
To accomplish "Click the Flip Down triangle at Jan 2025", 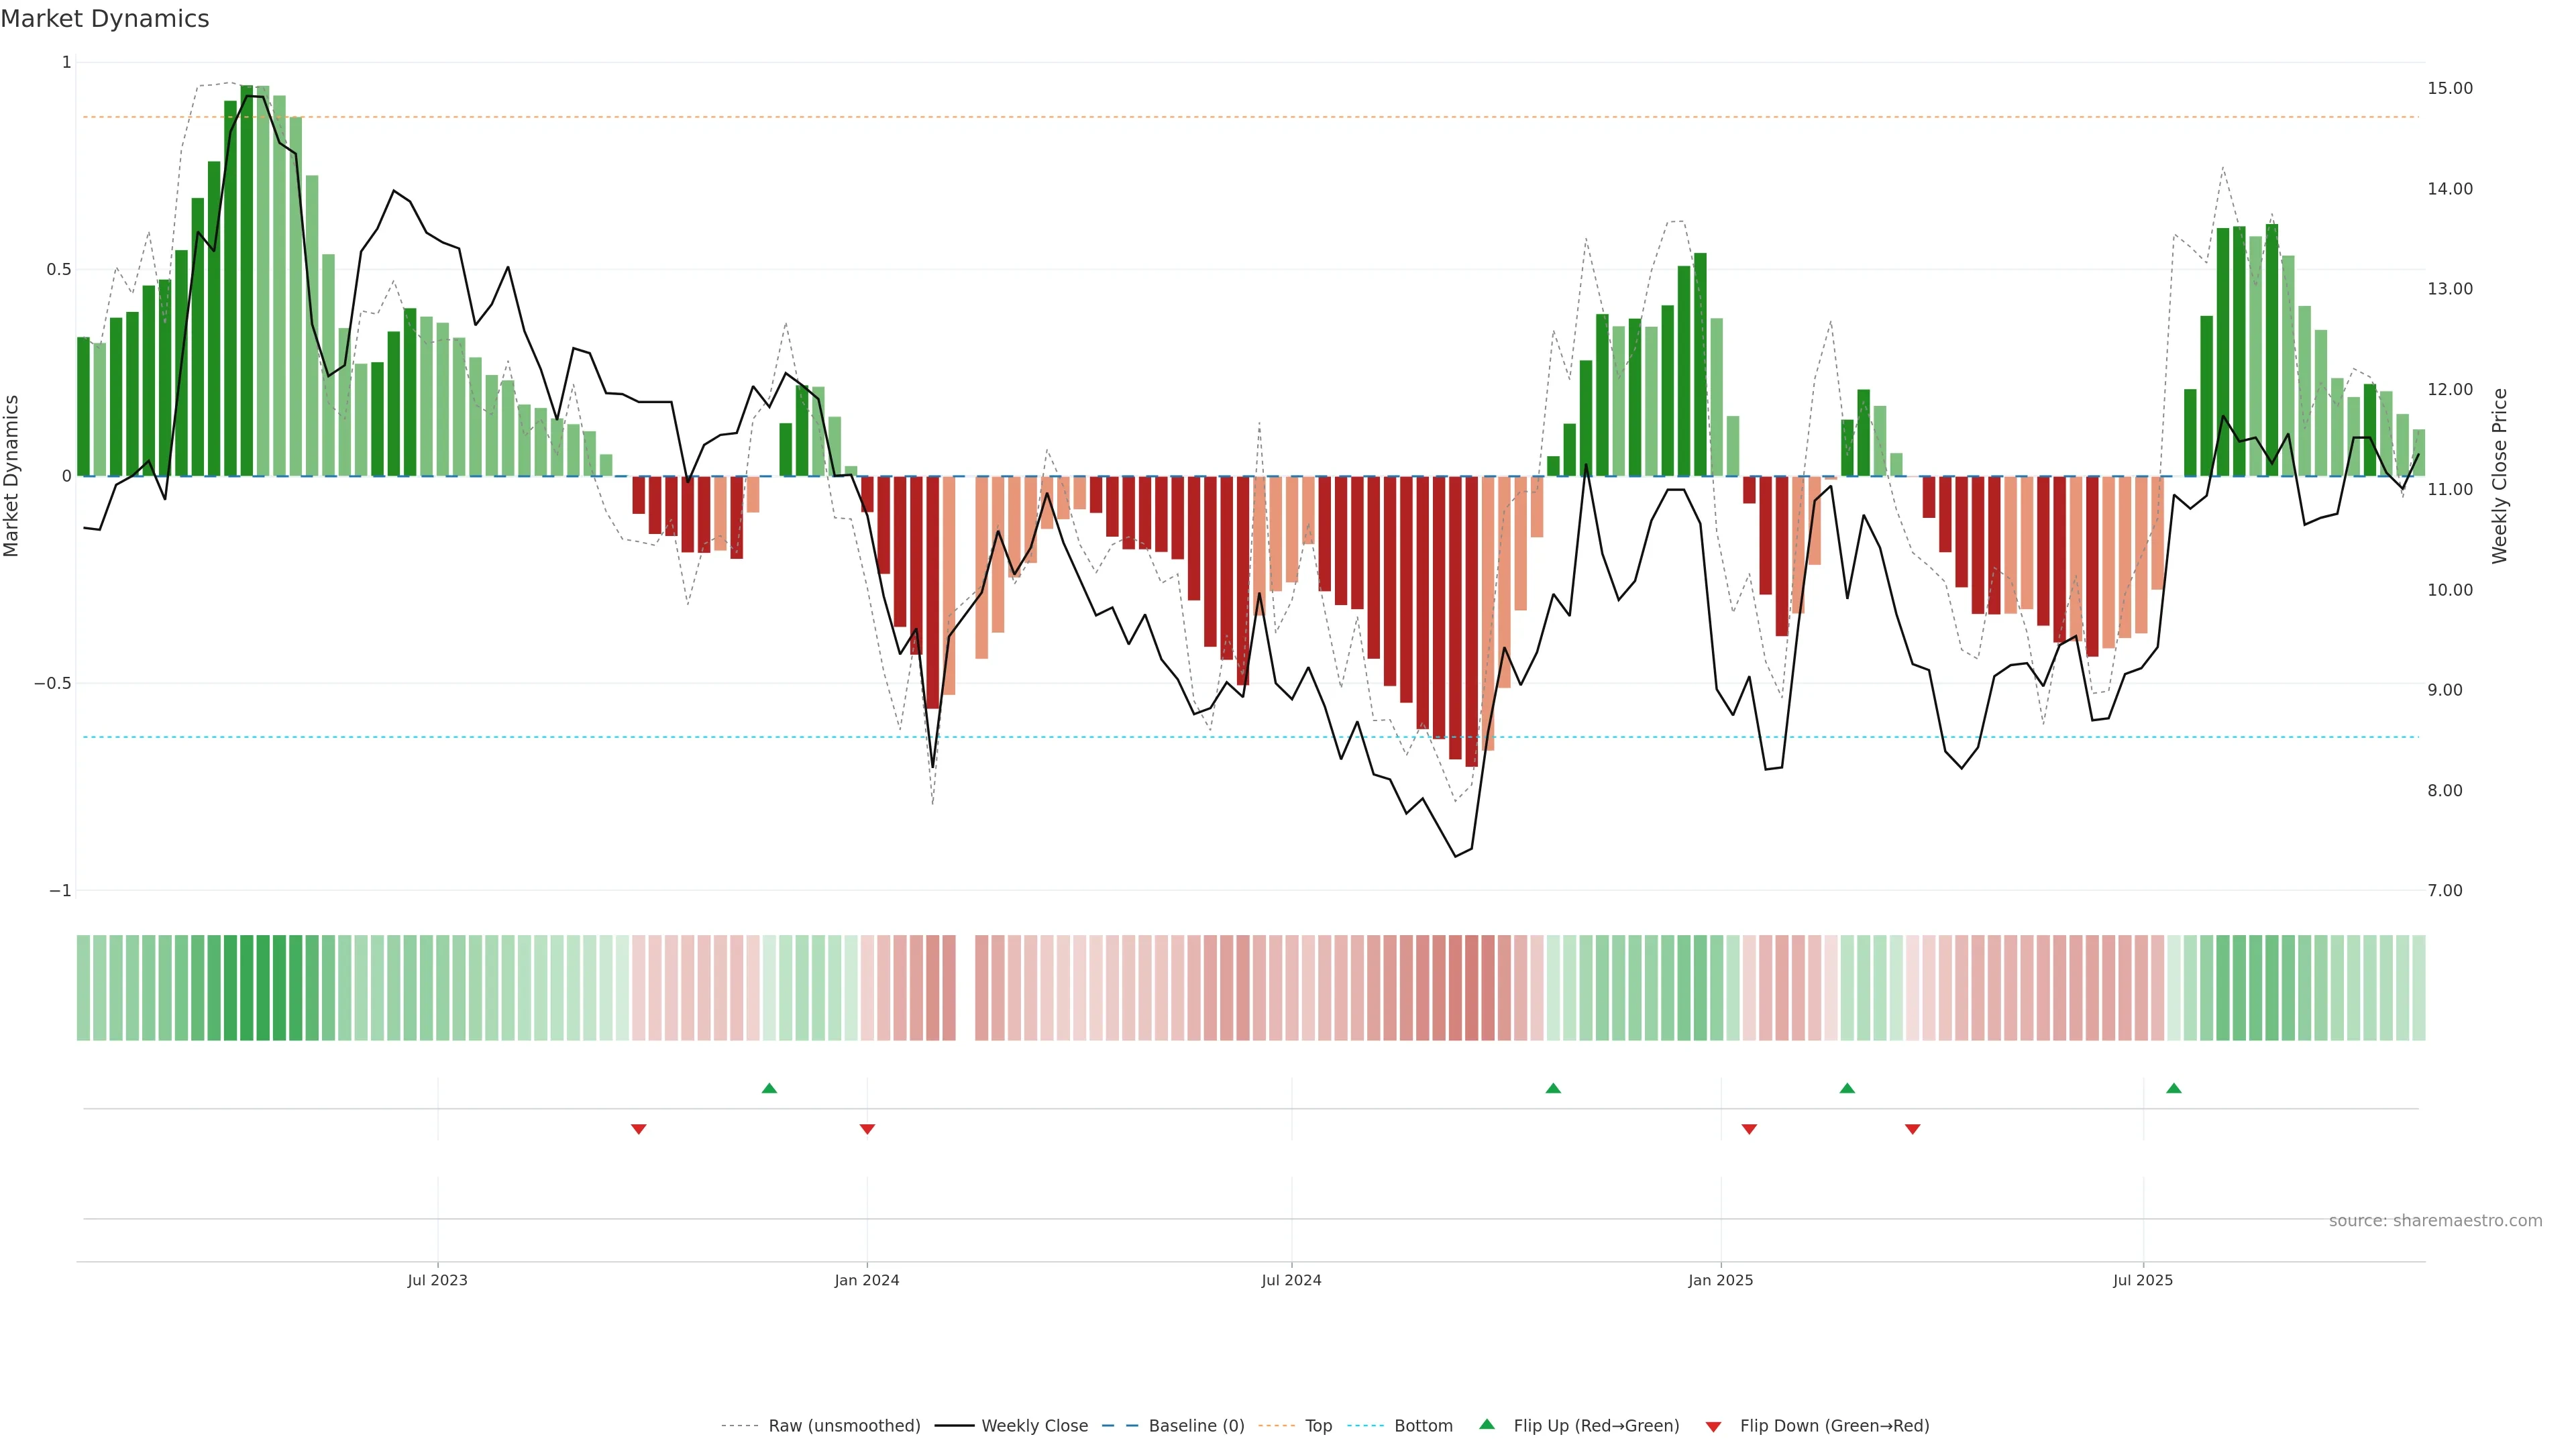I will coord(1749,1129).
